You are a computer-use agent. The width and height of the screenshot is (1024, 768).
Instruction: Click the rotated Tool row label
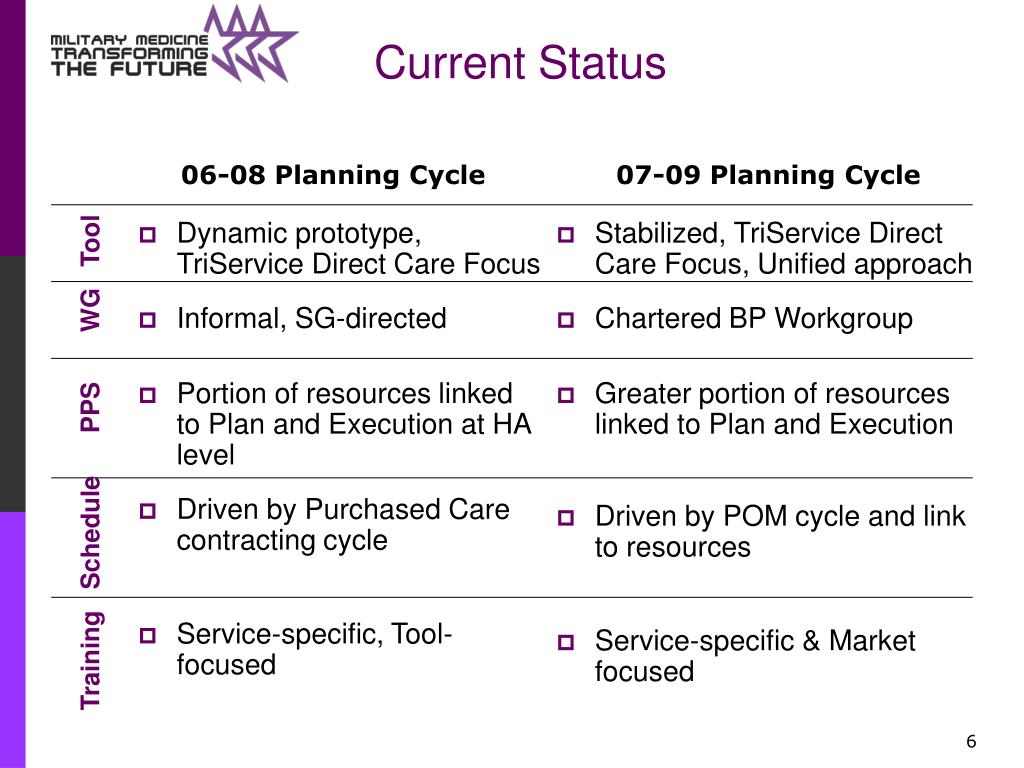[x=90, y=240]
